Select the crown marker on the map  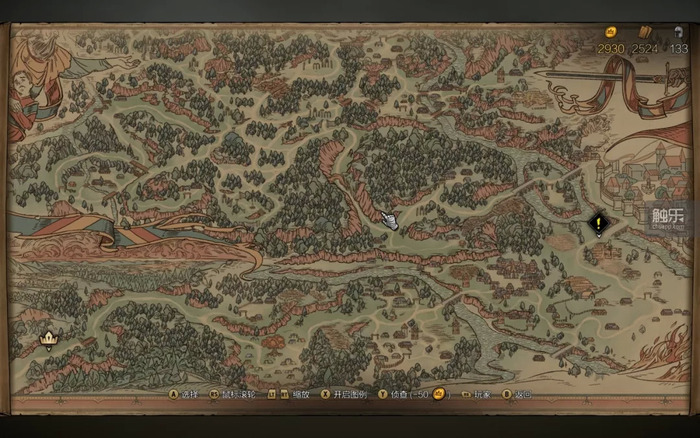[49, 339]
